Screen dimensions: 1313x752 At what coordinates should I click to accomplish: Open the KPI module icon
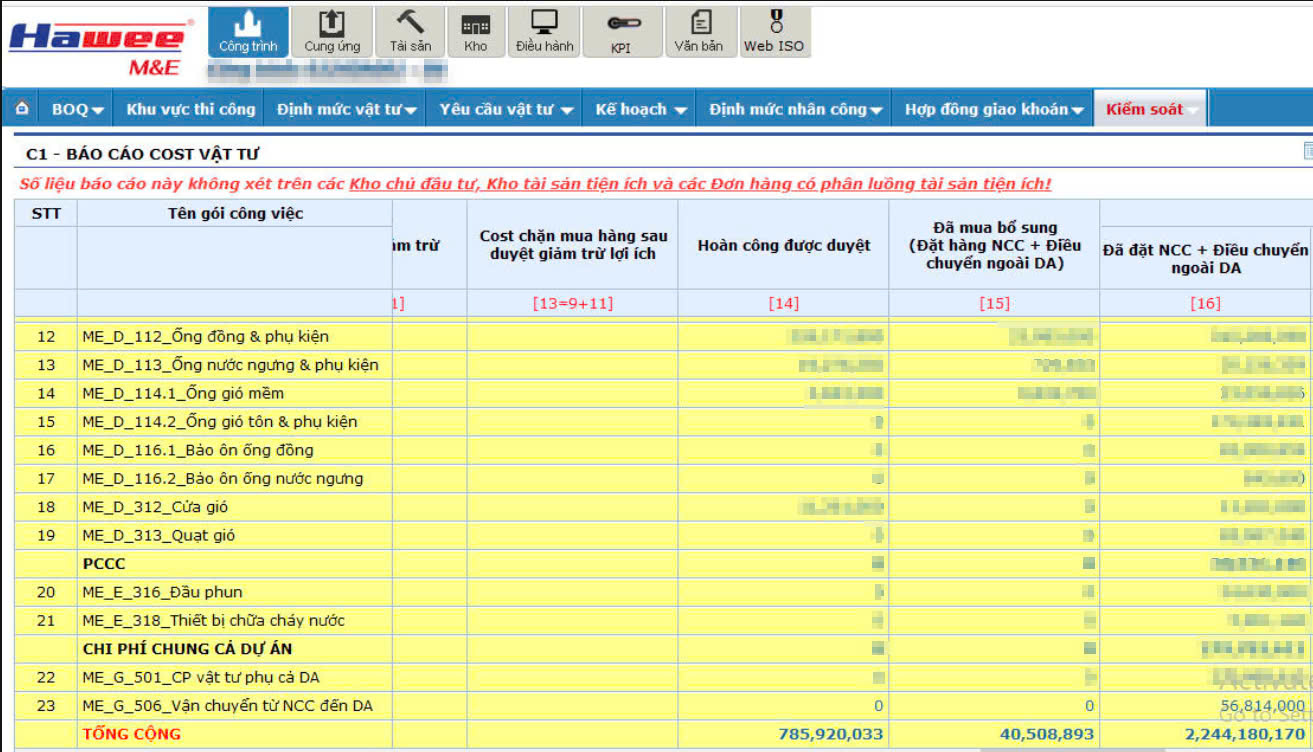621,32
